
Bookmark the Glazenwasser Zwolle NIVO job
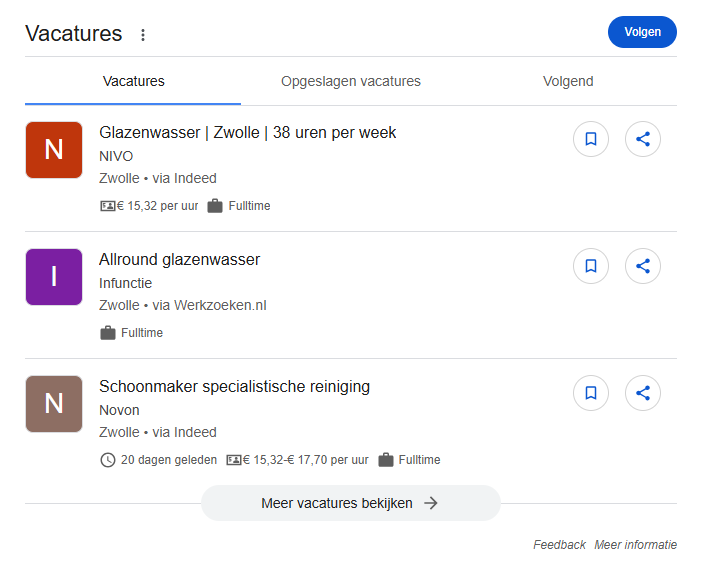click(591, 139)
